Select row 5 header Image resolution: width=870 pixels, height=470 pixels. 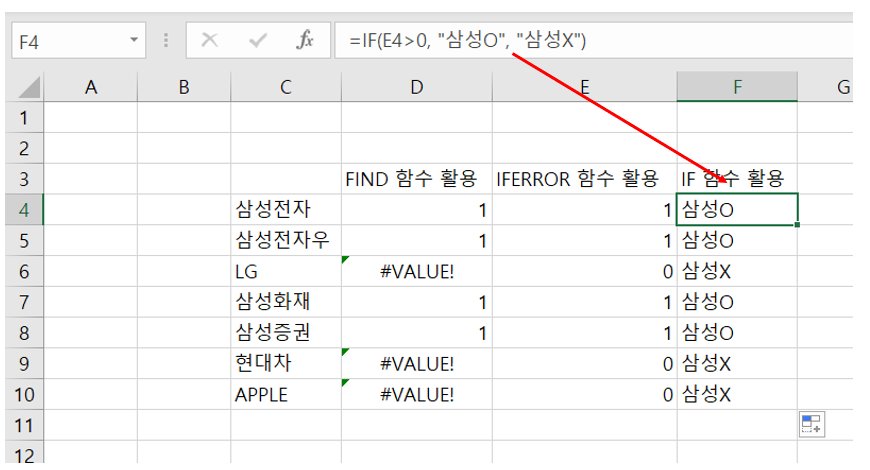point(24,241)
